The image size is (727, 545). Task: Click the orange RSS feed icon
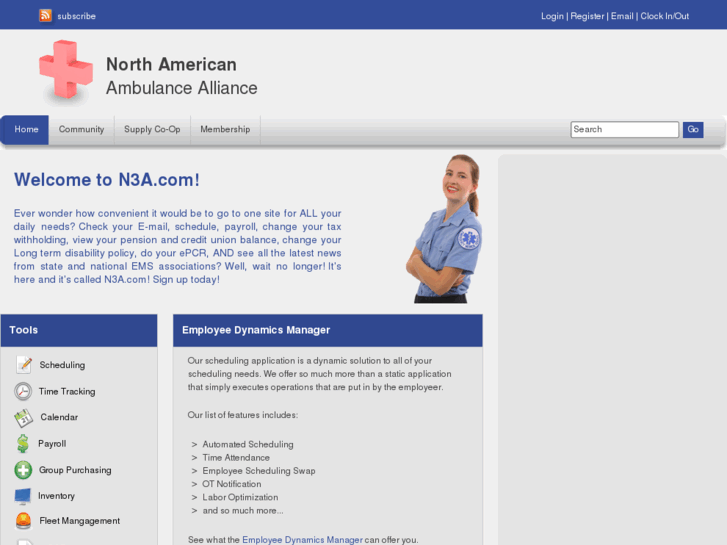tap(45, 16)
